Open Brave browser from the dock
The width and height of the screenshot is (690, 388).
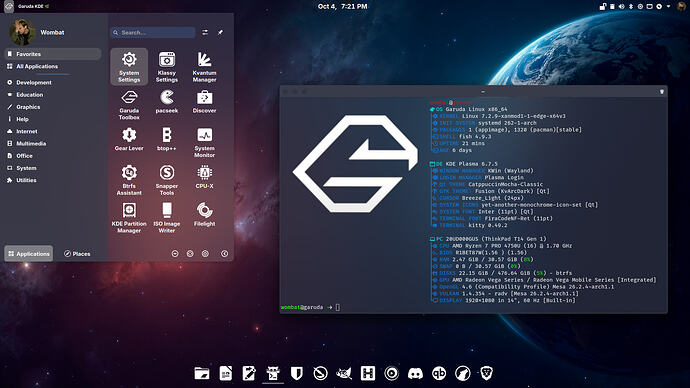486,373
